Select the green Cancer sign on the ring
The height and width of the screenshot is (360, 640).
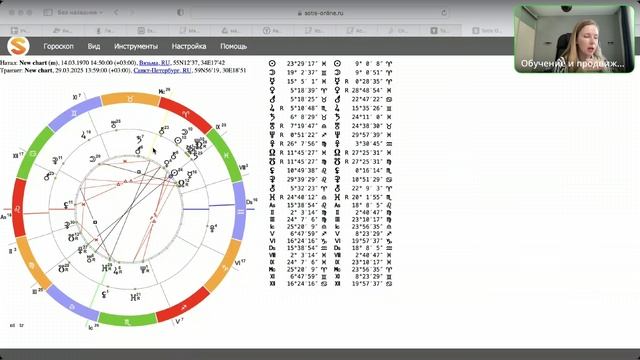33,153
